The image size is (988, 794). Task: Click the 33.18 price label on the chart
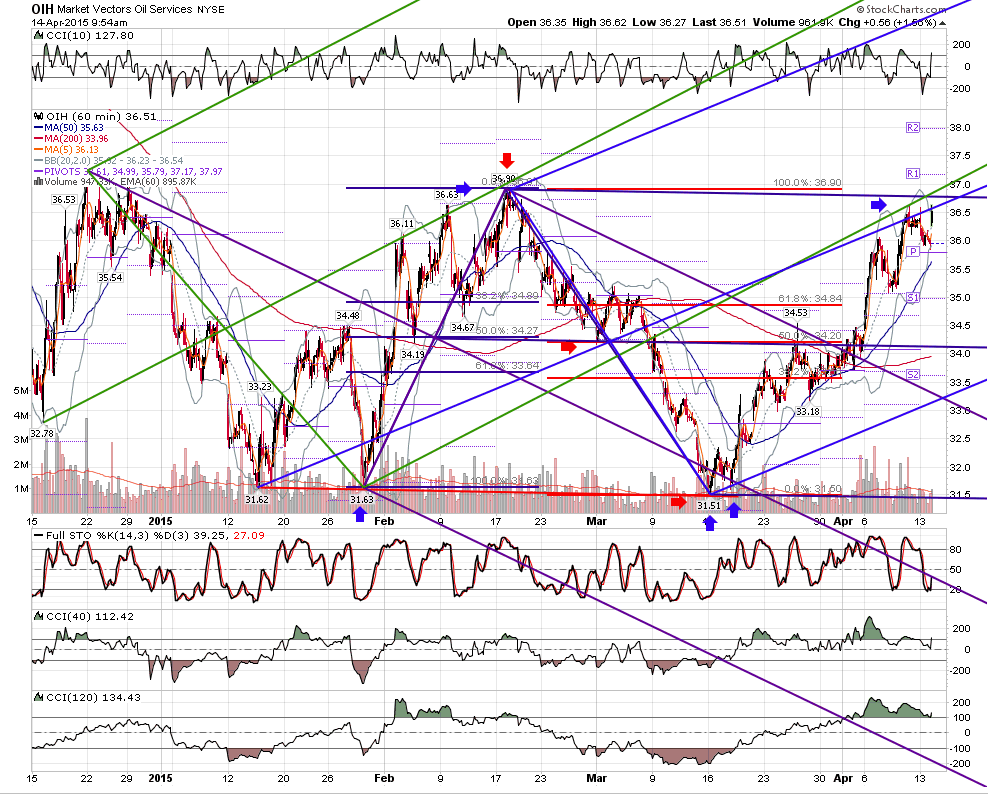807,411
